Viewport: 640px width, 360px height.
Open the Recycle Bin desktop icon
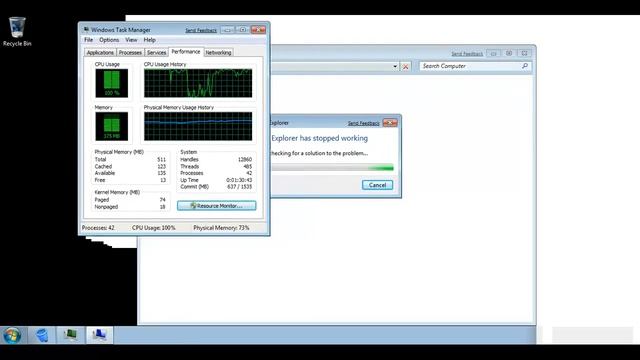[x=17, y=32]
